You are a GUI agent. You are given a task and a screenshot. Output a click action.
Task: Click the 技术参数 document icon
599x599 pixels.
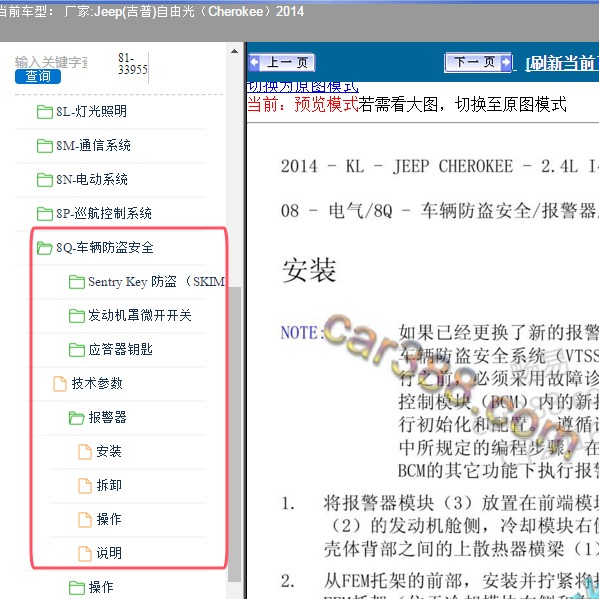[x=60, y=384]
